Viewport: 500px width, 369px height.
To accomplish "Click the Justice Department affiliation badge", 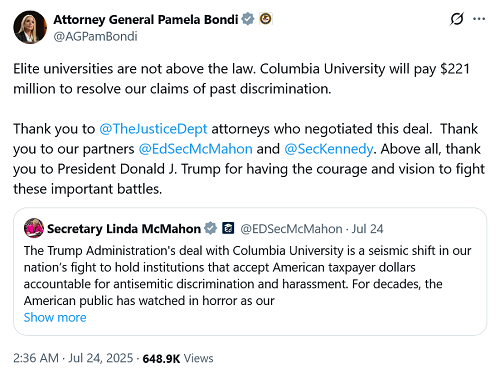I will [x=266, y=19].
